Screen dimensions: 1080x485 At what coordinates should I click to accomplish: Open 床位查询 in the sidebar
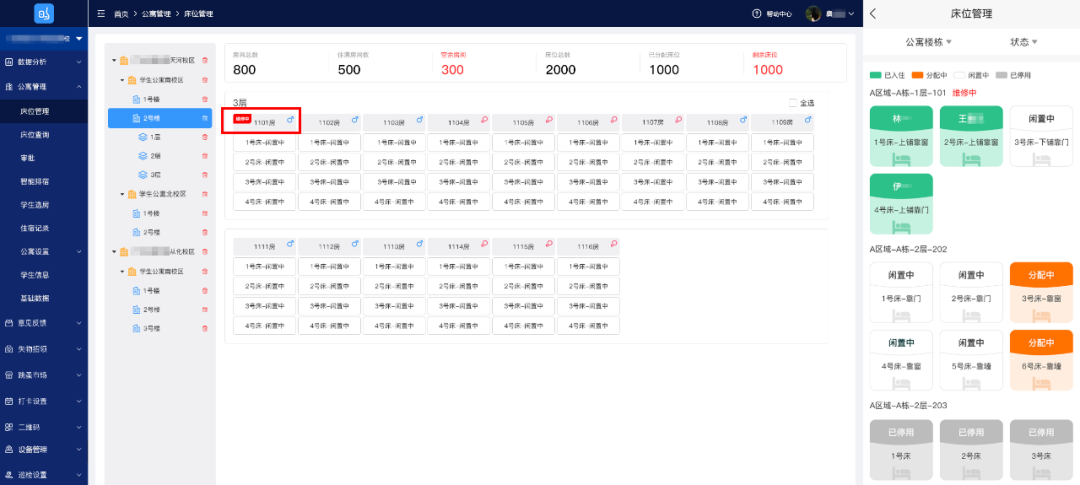pyautogui.click(x=35, y=134)
